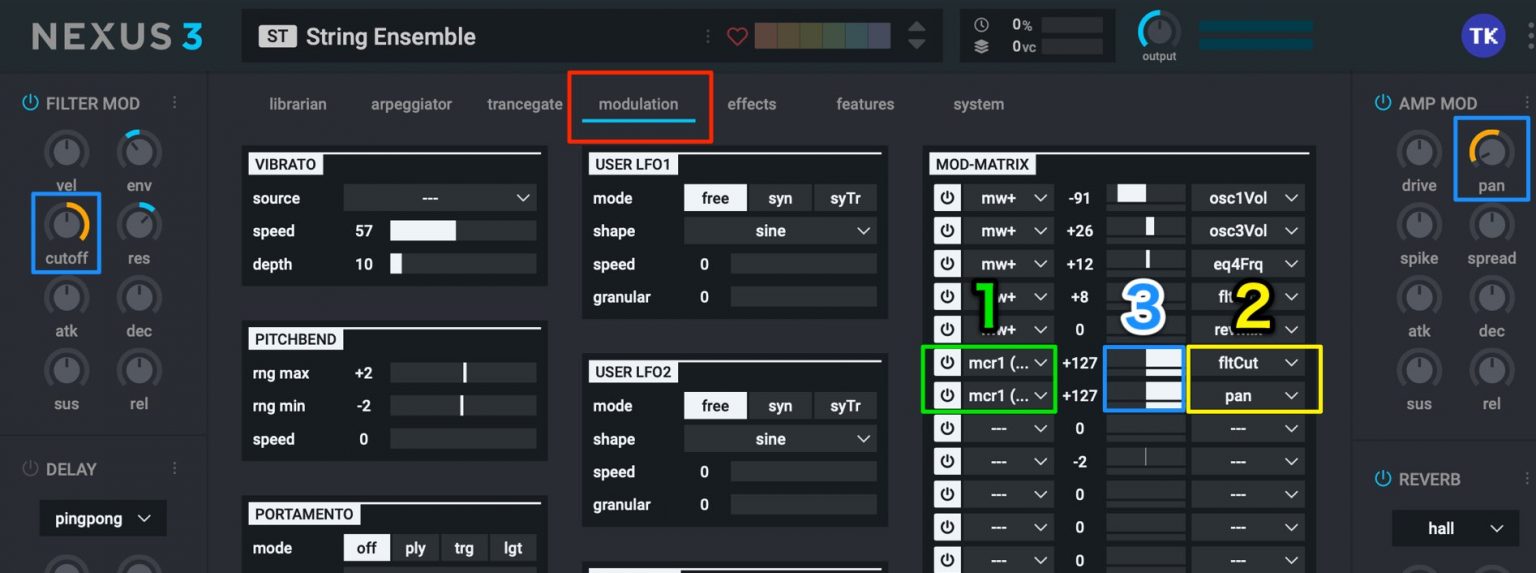Image resolution: width=1536 pixels, height=573 pixels.
Task: Select syn mode for User LFO1
Action: click(780, 198)
